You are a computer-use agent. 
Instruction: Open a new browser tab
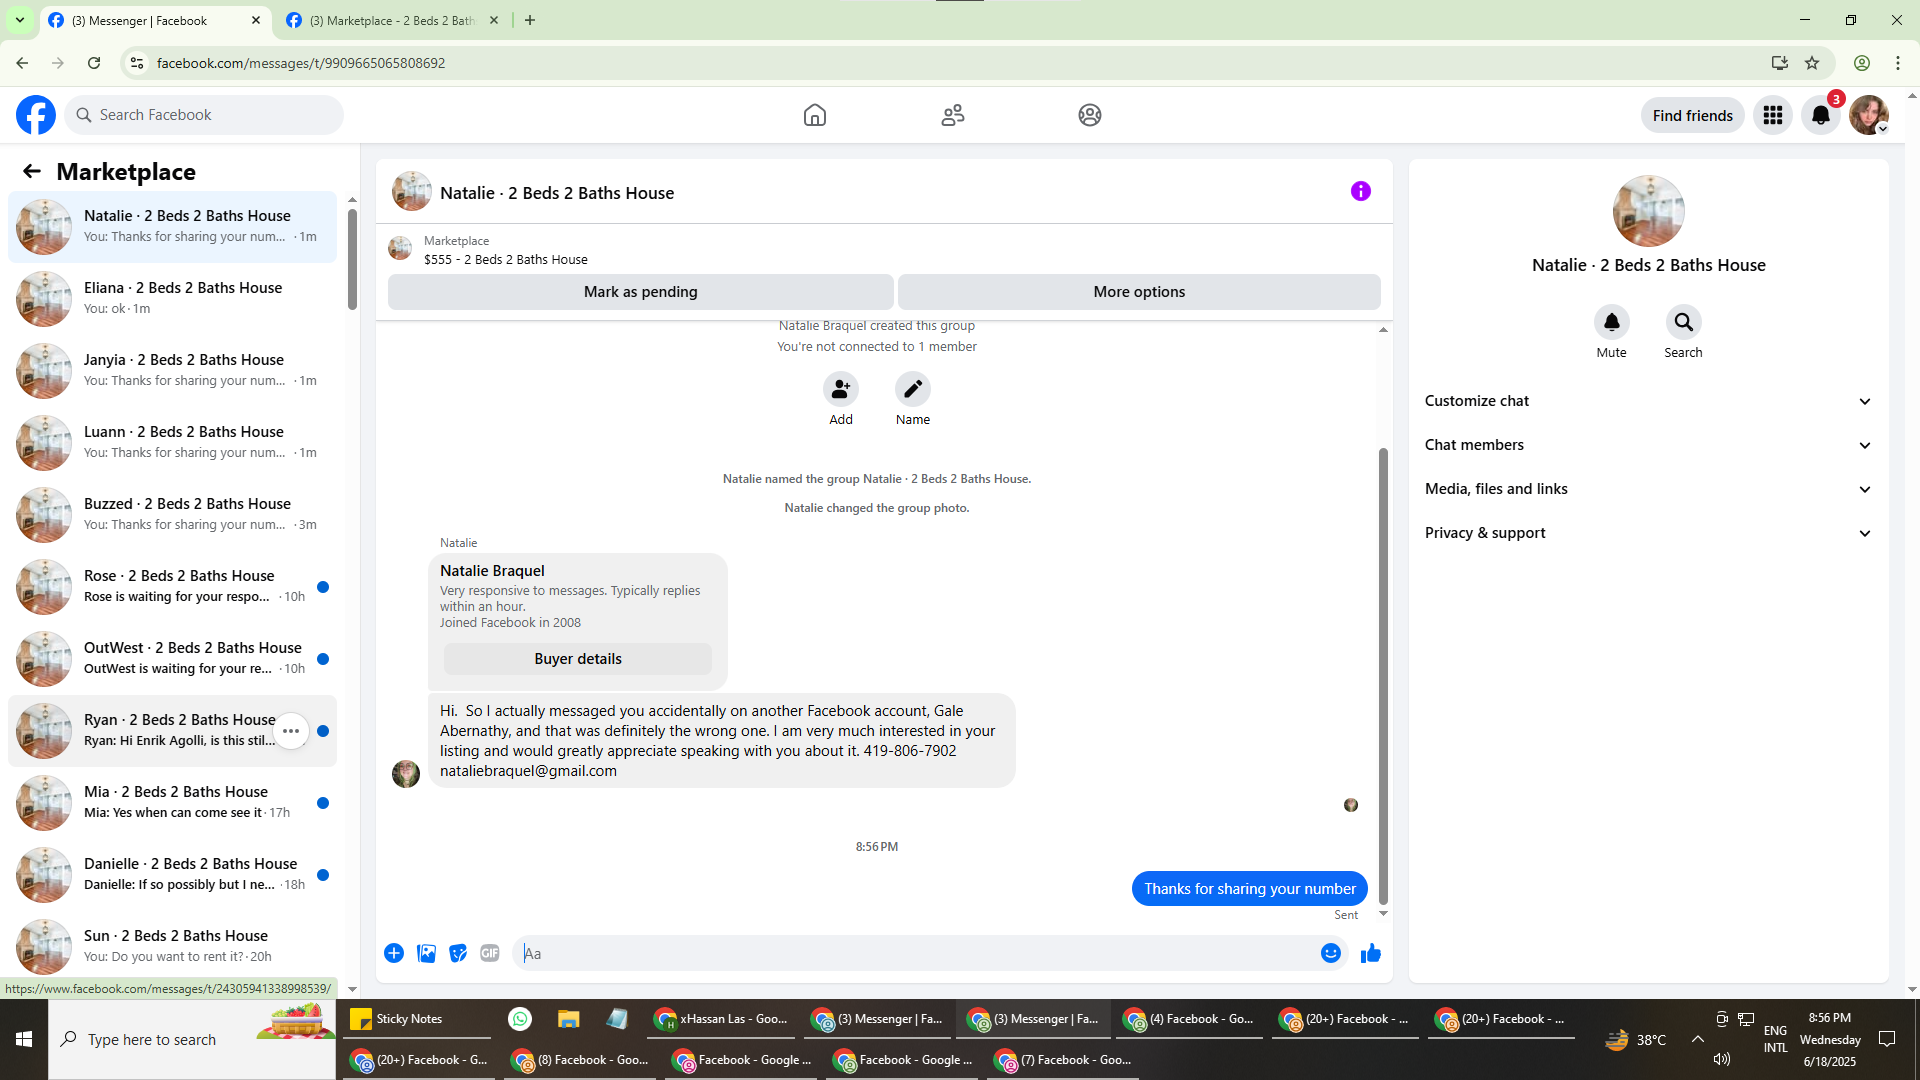[x=530, y=20]
